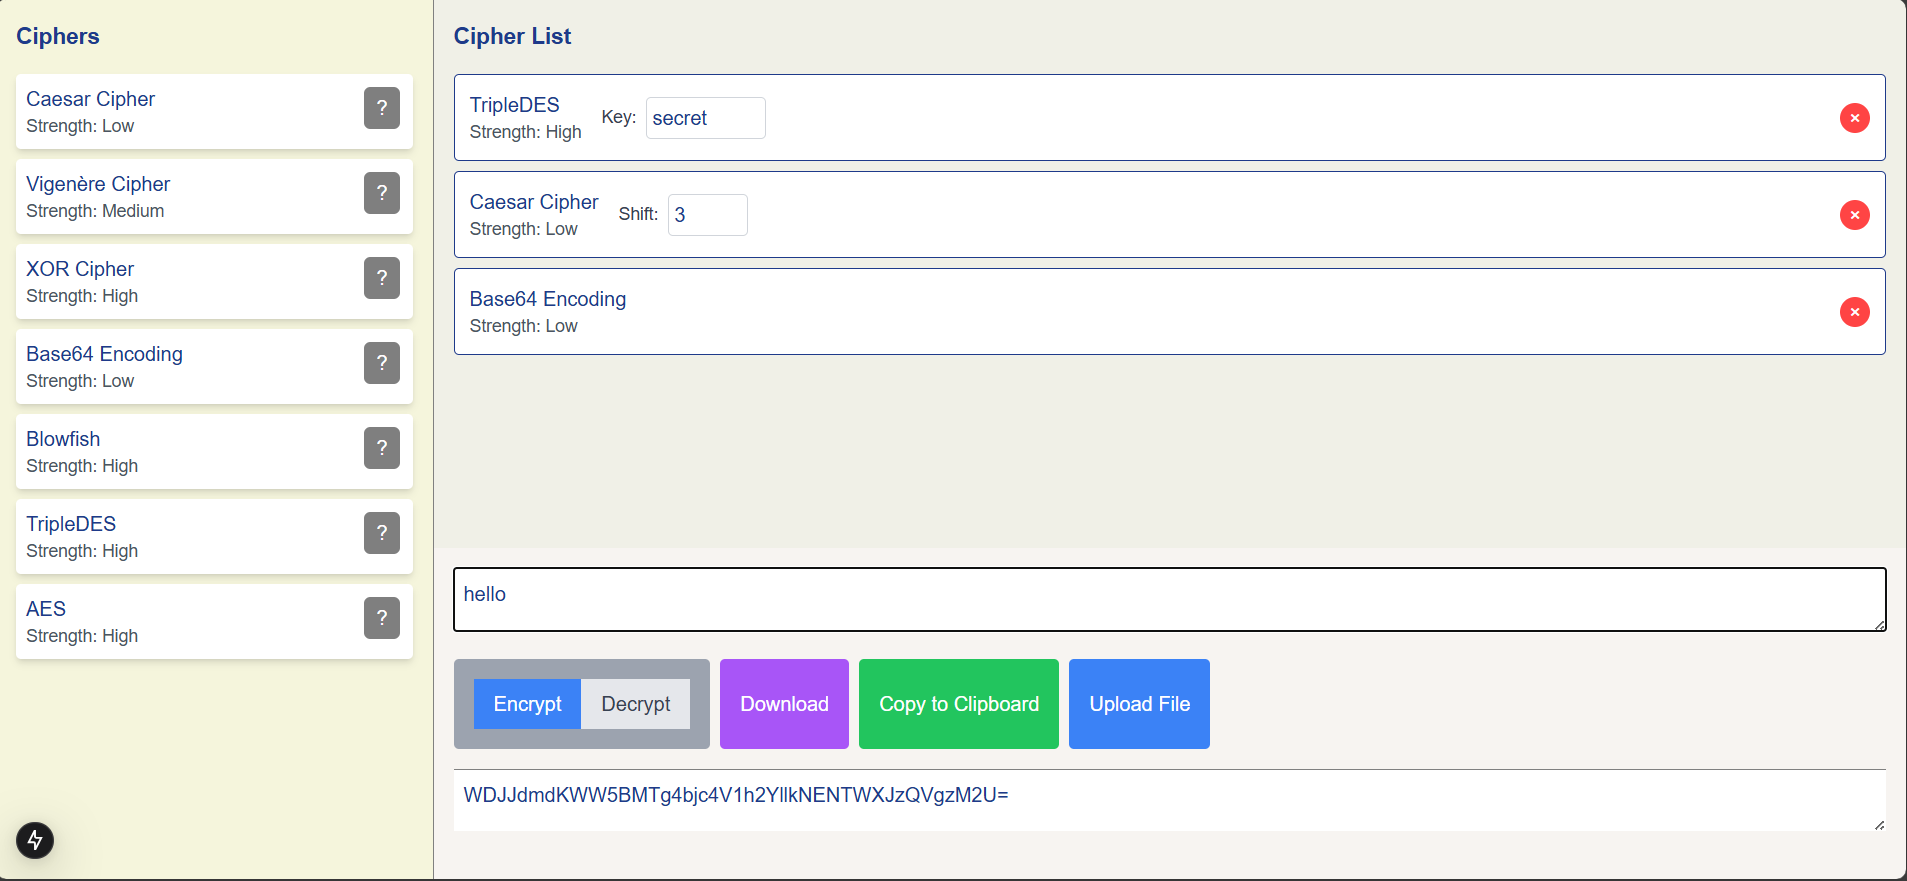
Task: Click the Cipher List heading
Action: (512, 36)
